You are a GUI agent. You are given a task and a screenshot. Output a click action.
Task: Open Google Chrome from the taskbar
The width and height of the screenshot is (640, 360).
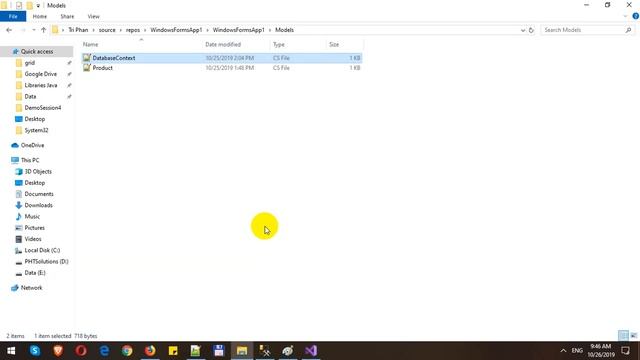tap(127, 351)
